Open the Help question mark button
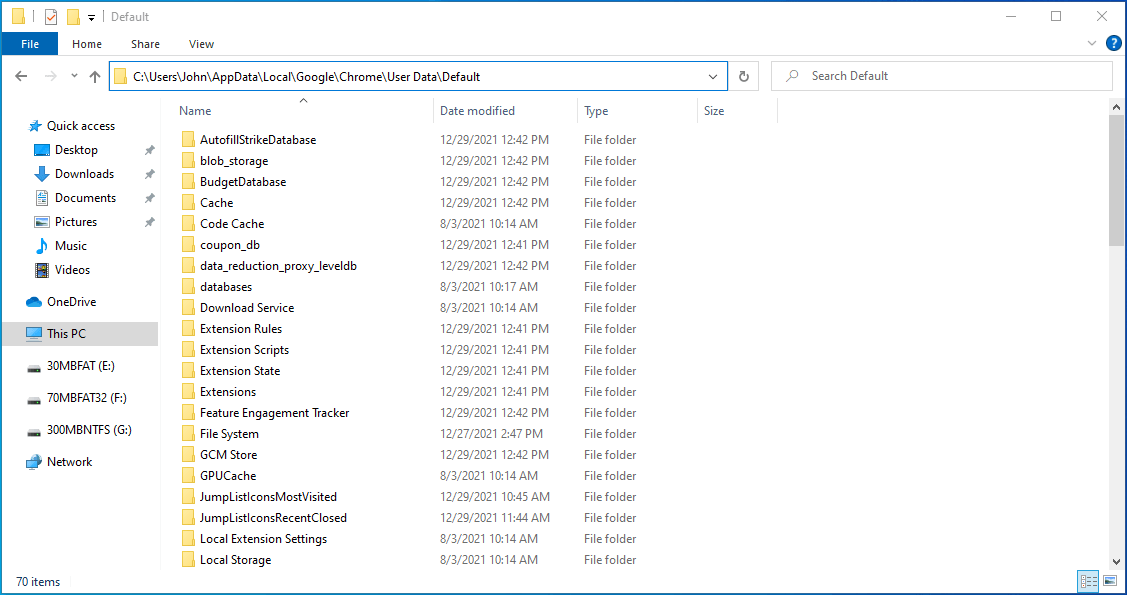The width and height of the screenshot is (1127, 595). (1114, 43)
